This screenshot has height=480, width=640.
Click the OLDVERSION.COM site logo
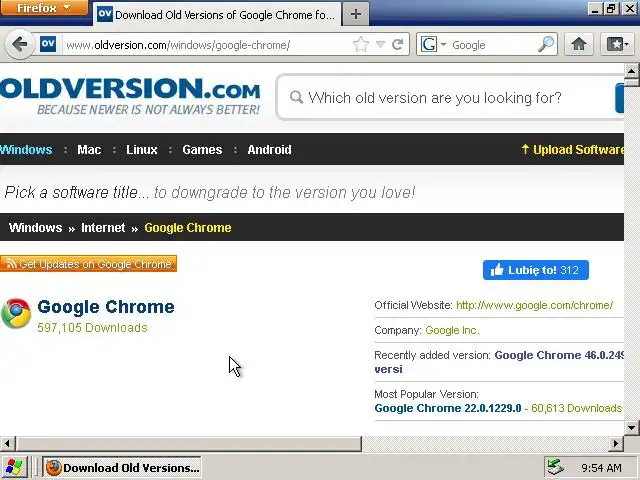click(130, 96)
